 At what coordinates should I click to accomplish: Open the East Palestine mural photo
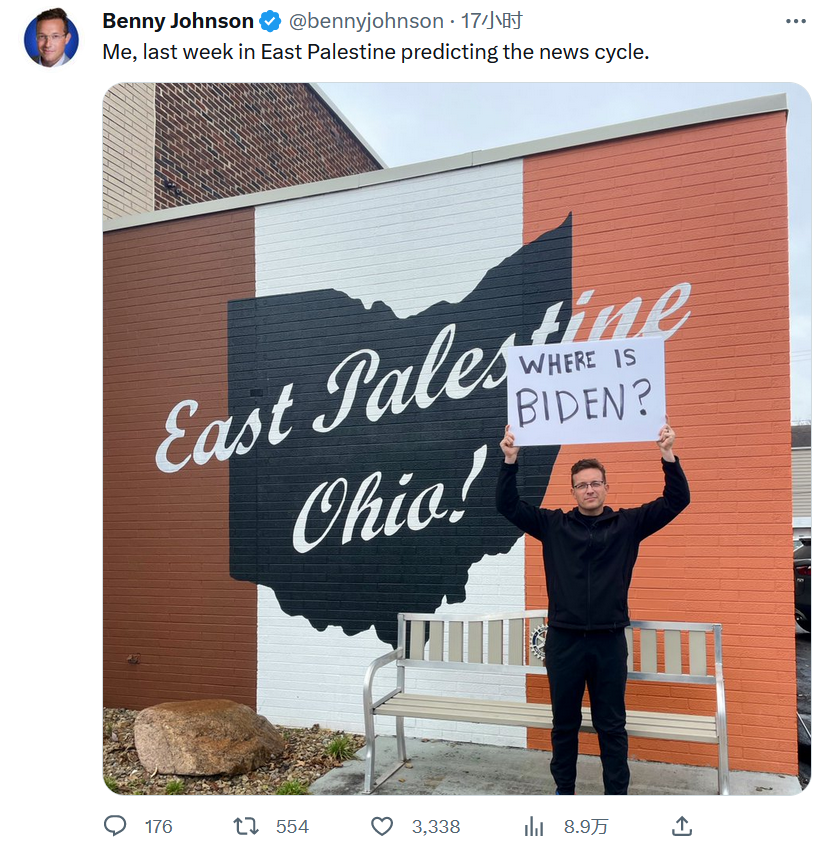[457, 439]
